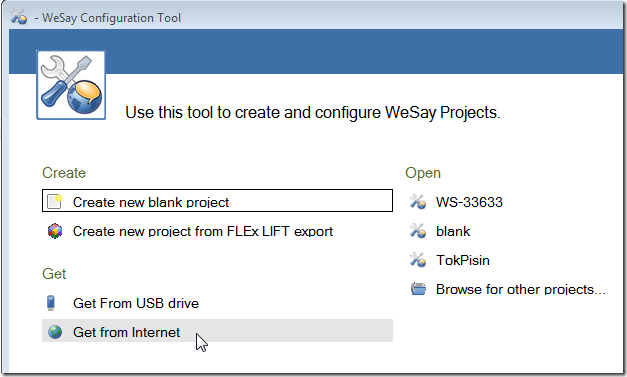The height and width of the screenshot is (377, 627).
Task: Select Create new blank project
Action: pyautogui.click(x=217, y=201)
